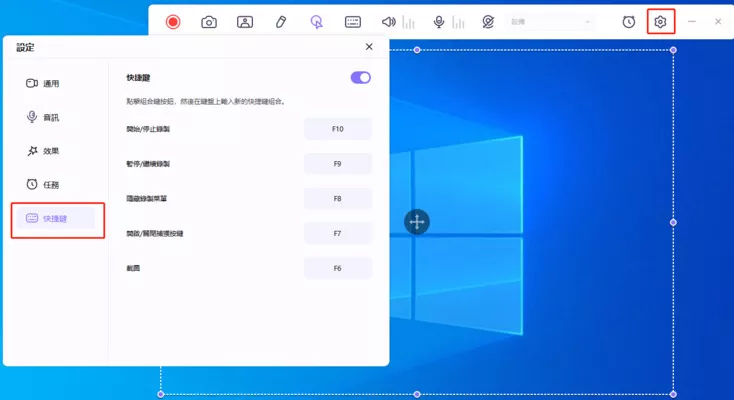
Task: Close the 設定 settings dialog
Action: [x=369, y=47]
